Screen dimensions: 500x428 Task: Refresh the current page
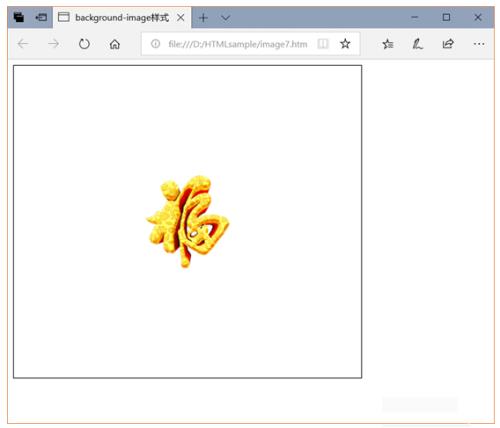point(84,44)
